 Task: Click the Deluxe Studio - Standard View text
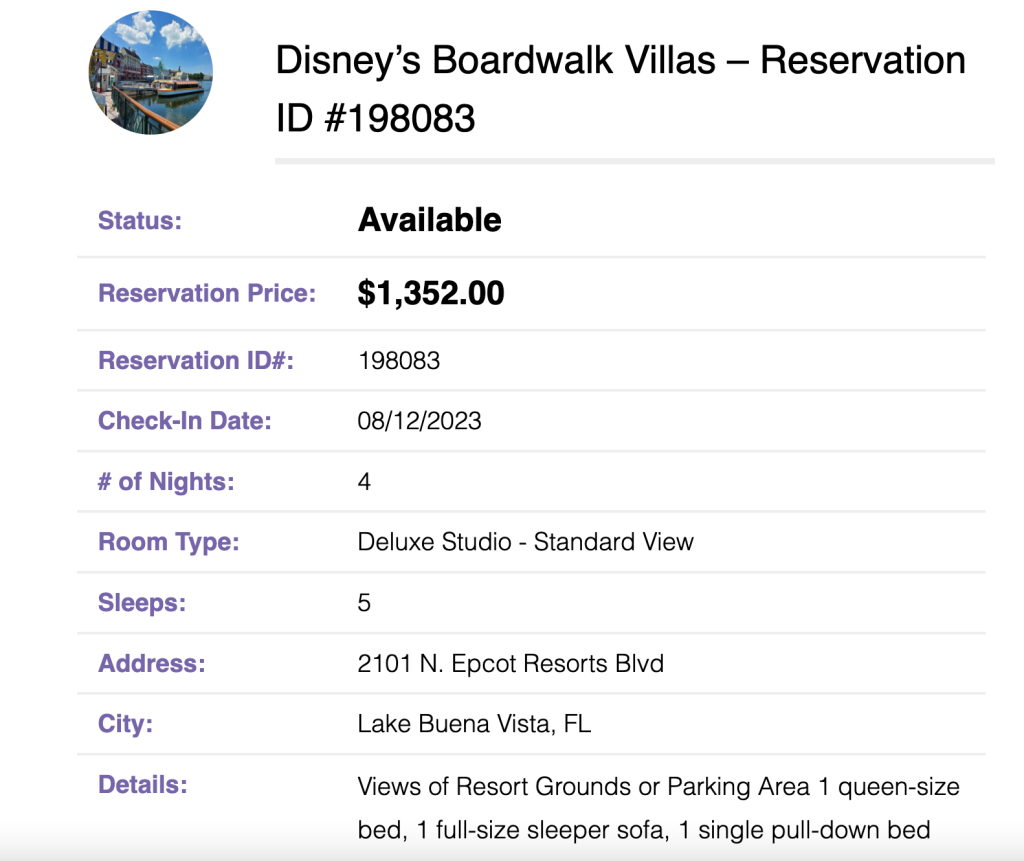coord(526,542)
